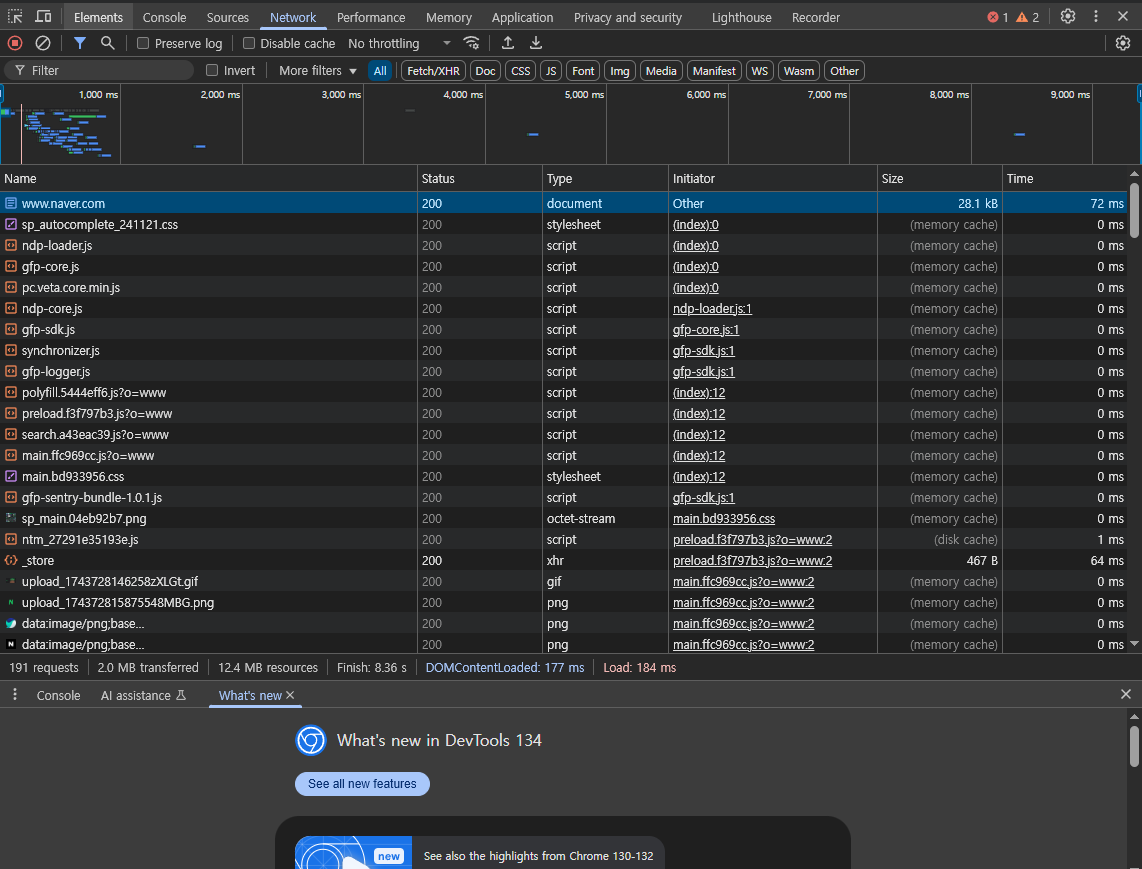
Task: Switch to the Console tab at top
Action: click(165, 17)
